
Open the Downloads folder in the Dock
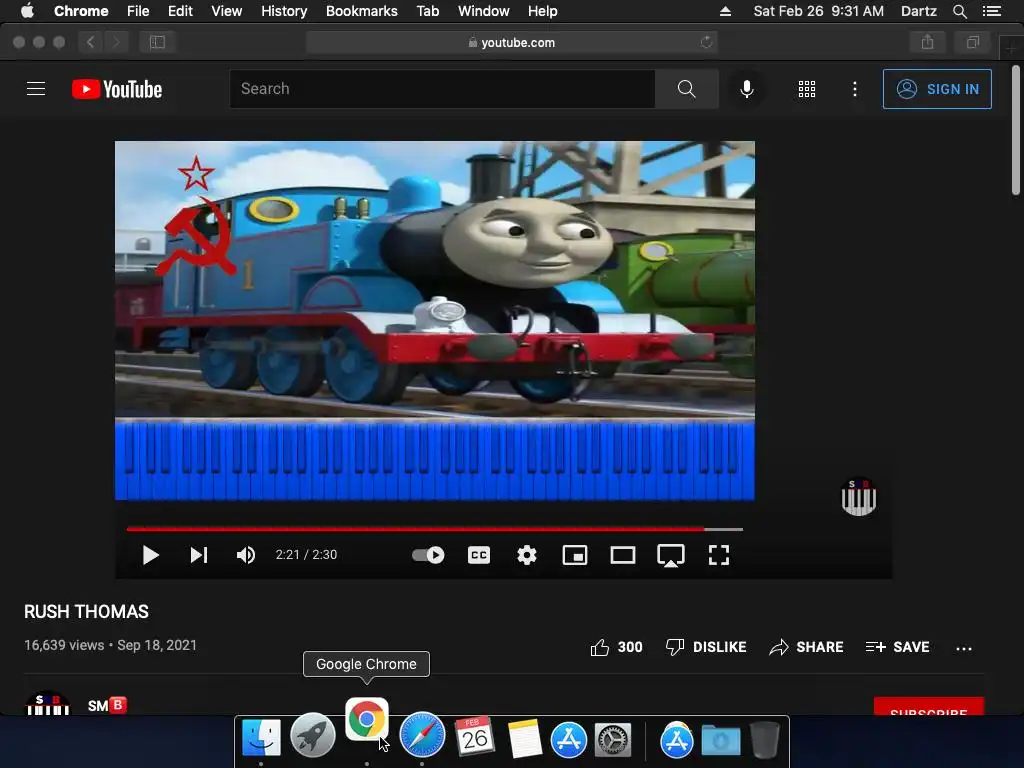(x=721, y=741)
